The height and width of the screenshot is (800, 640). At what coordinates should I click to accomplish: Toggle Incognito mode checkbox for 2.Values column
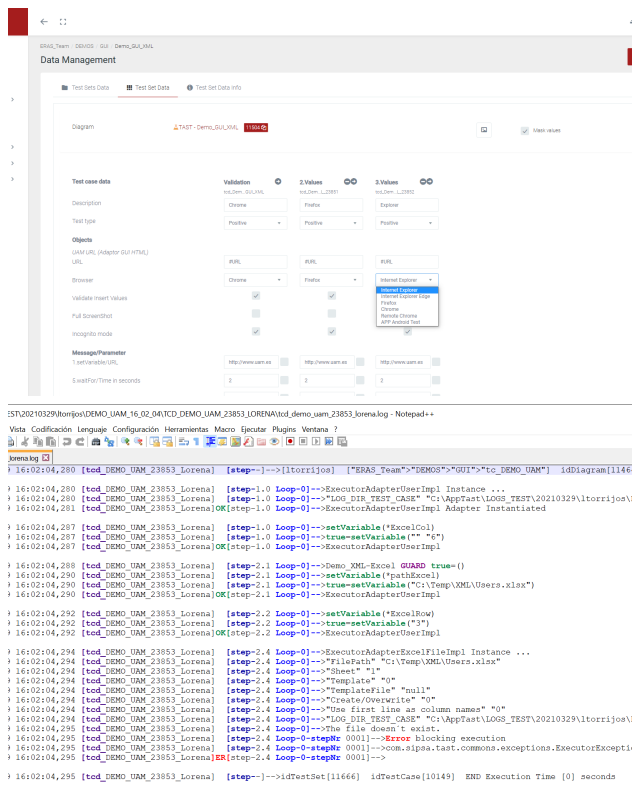pyautogui.click(x=331, y=331)
